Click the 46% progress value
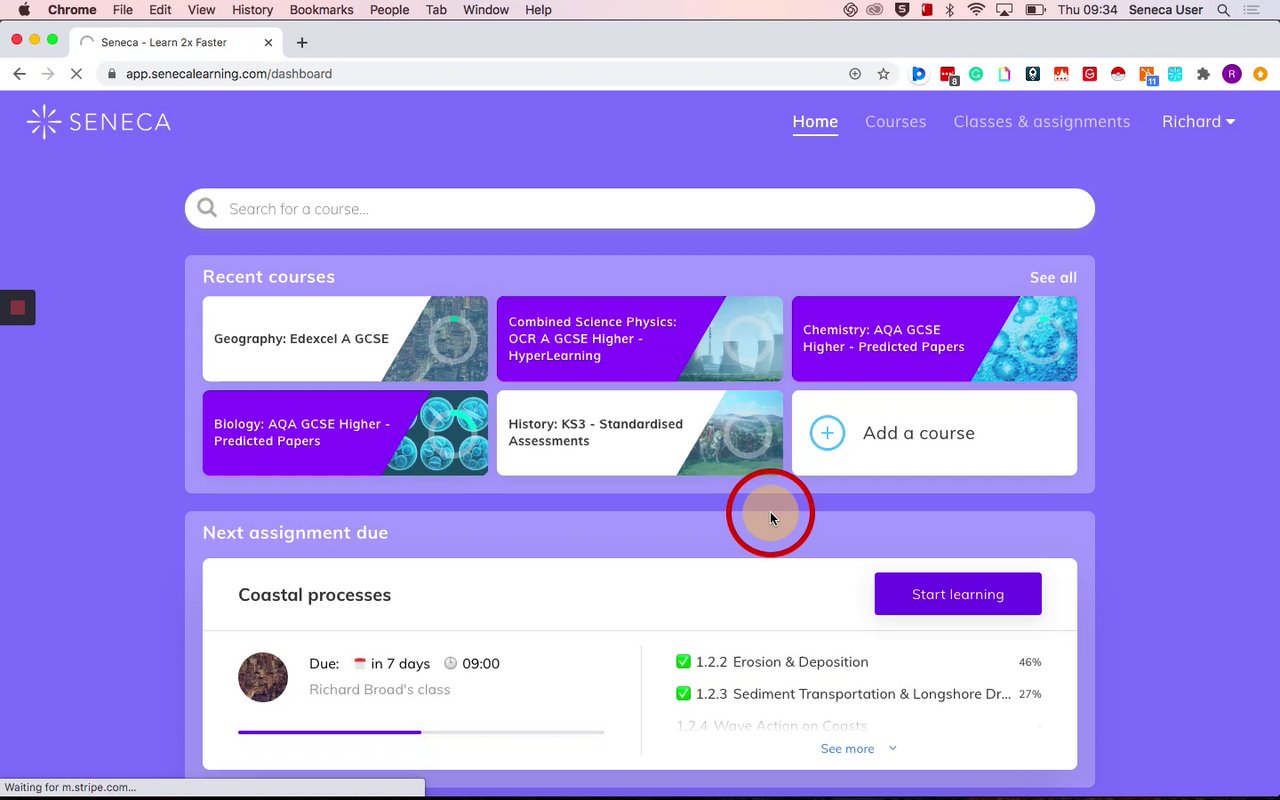 pos(1030,662)
